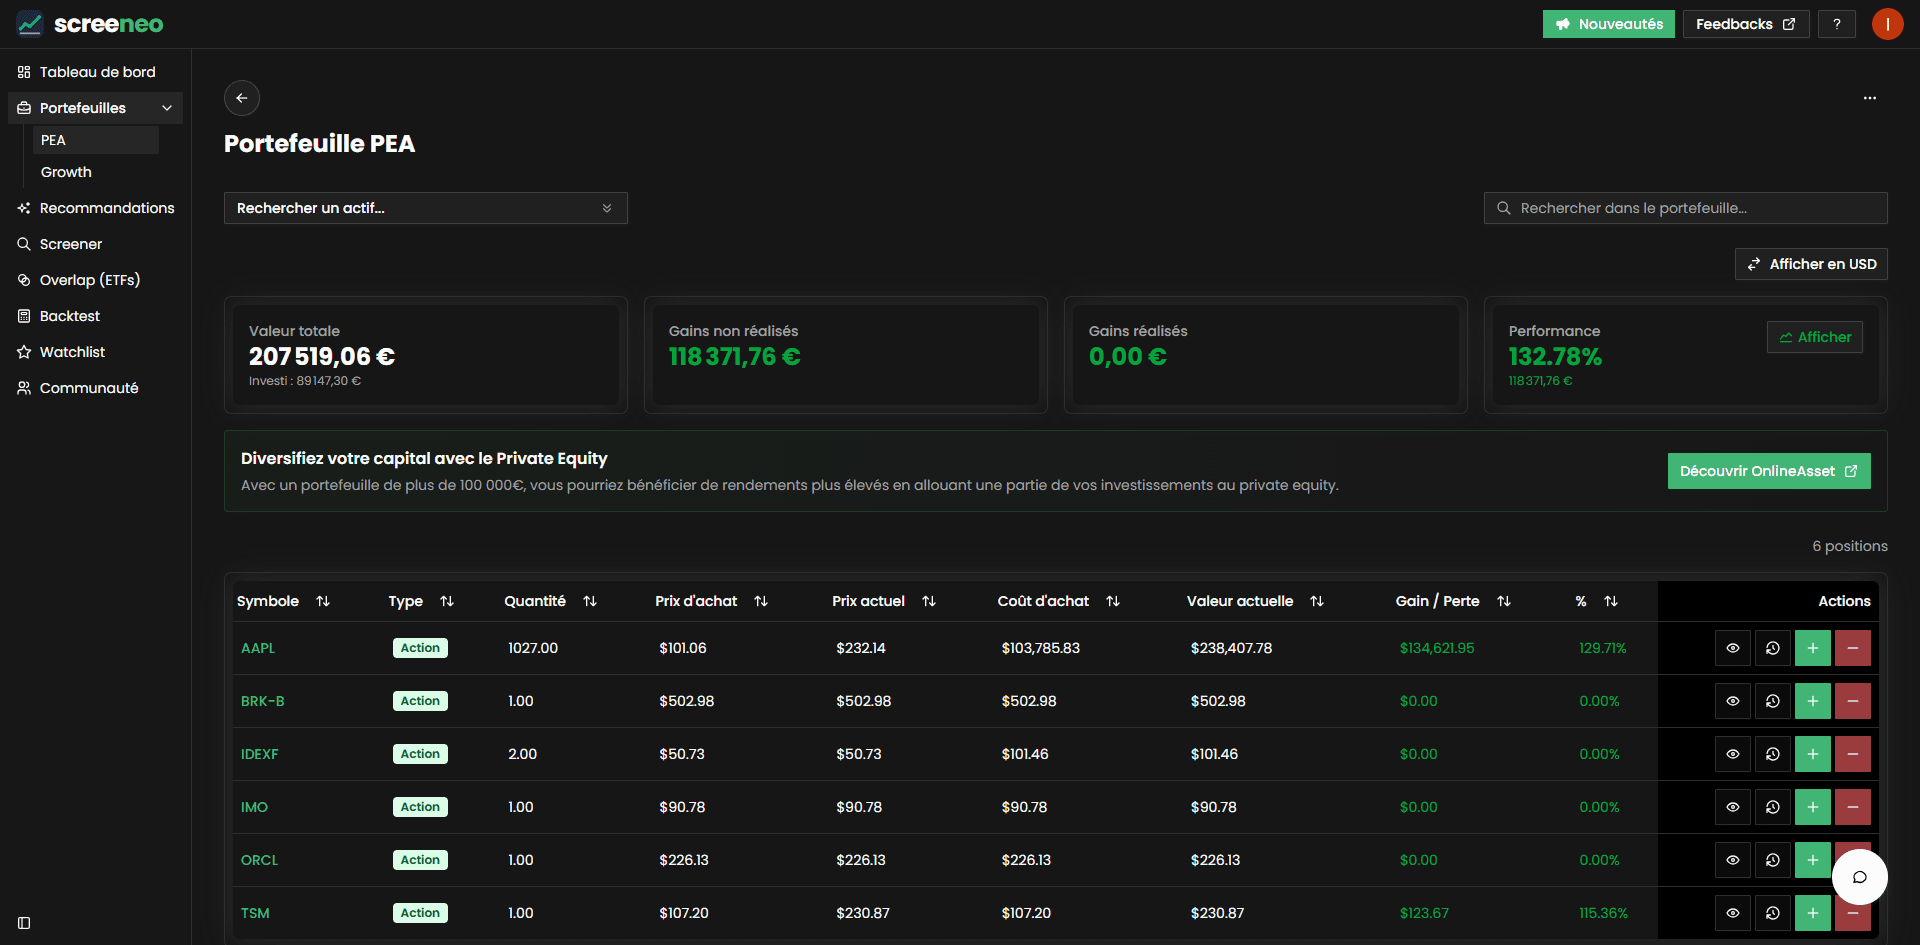Viewport: 1920px width, 945px height.
Task: Remove shares from the IDEXF position
Action: 1852,754
